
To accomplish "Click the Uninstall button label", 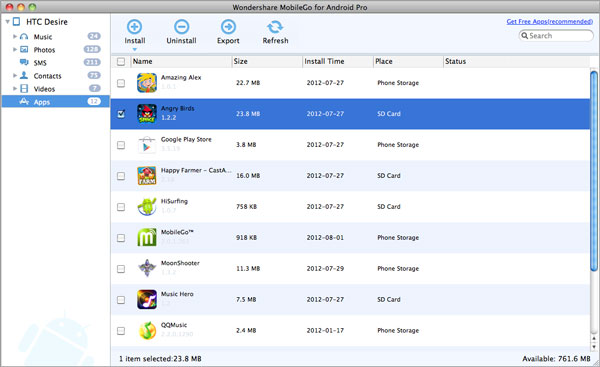I will 181,41.
